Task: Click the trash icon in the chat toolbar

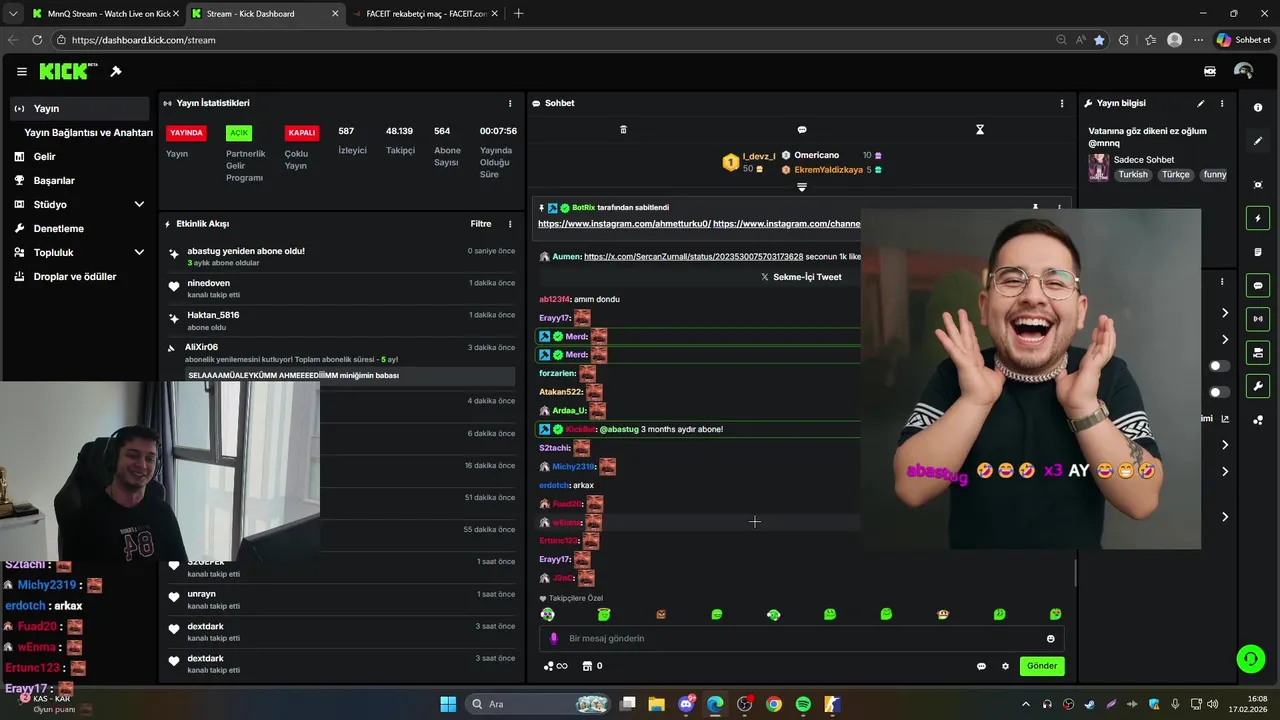Action: click(623, 130)
